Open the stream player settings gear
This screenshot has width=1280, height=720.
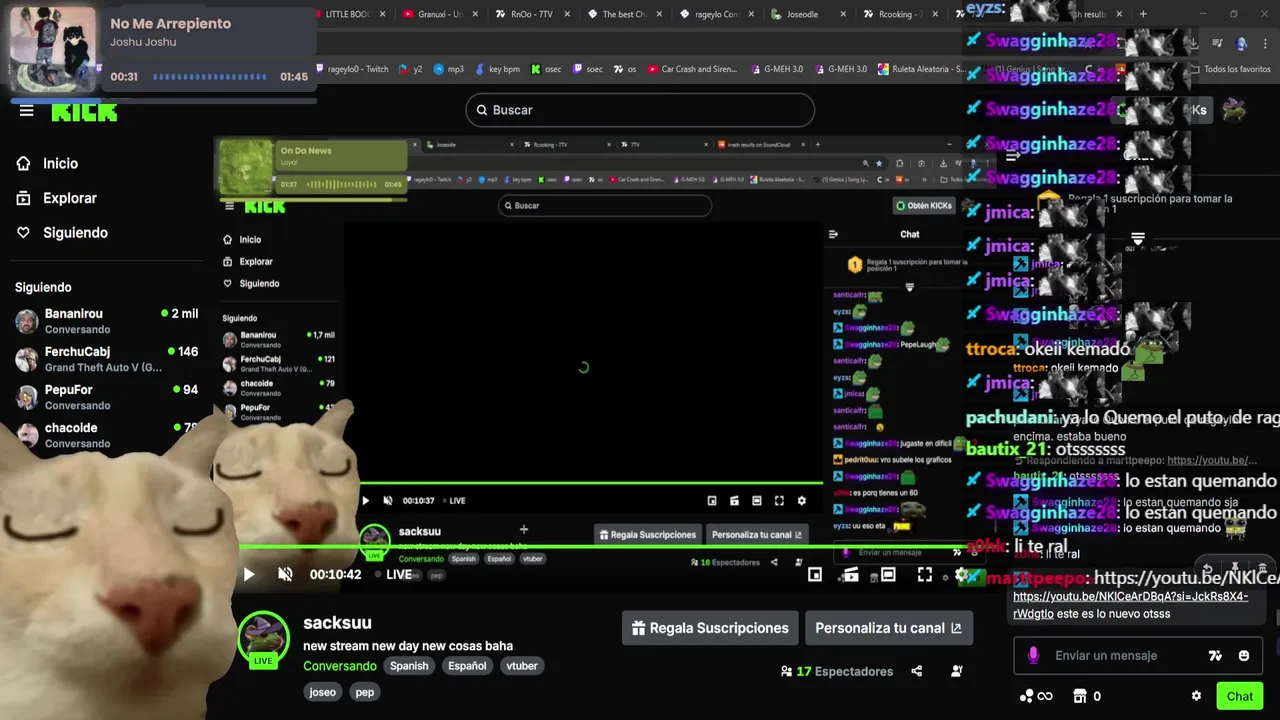coord(961,574)
